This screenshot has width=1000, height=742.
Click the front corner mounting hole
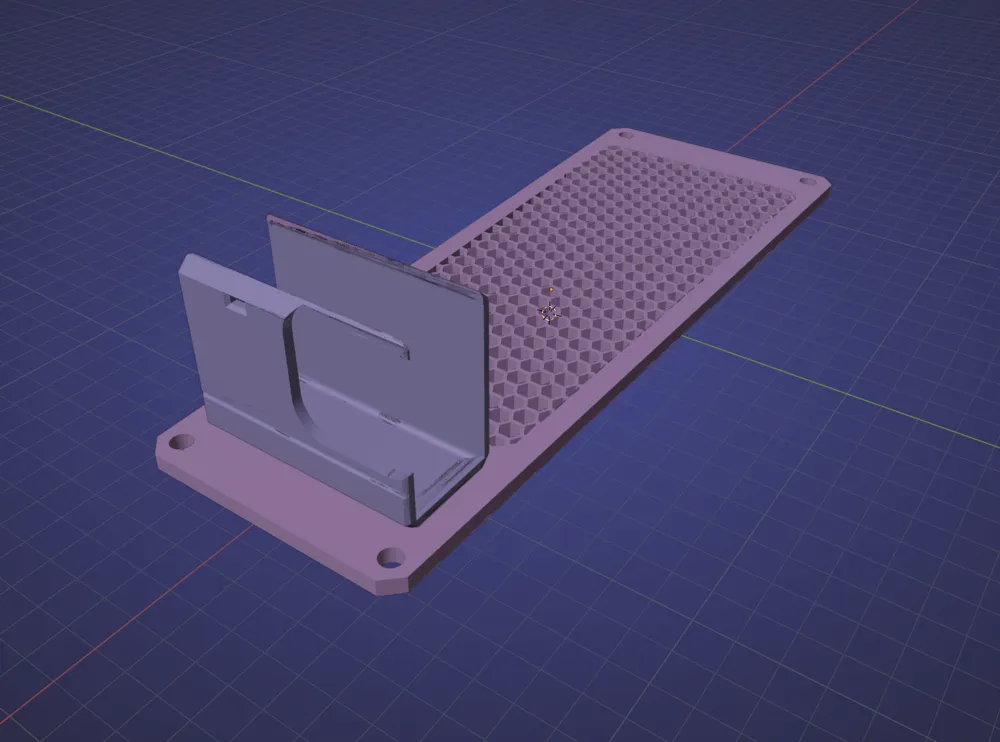coord(391,558)
